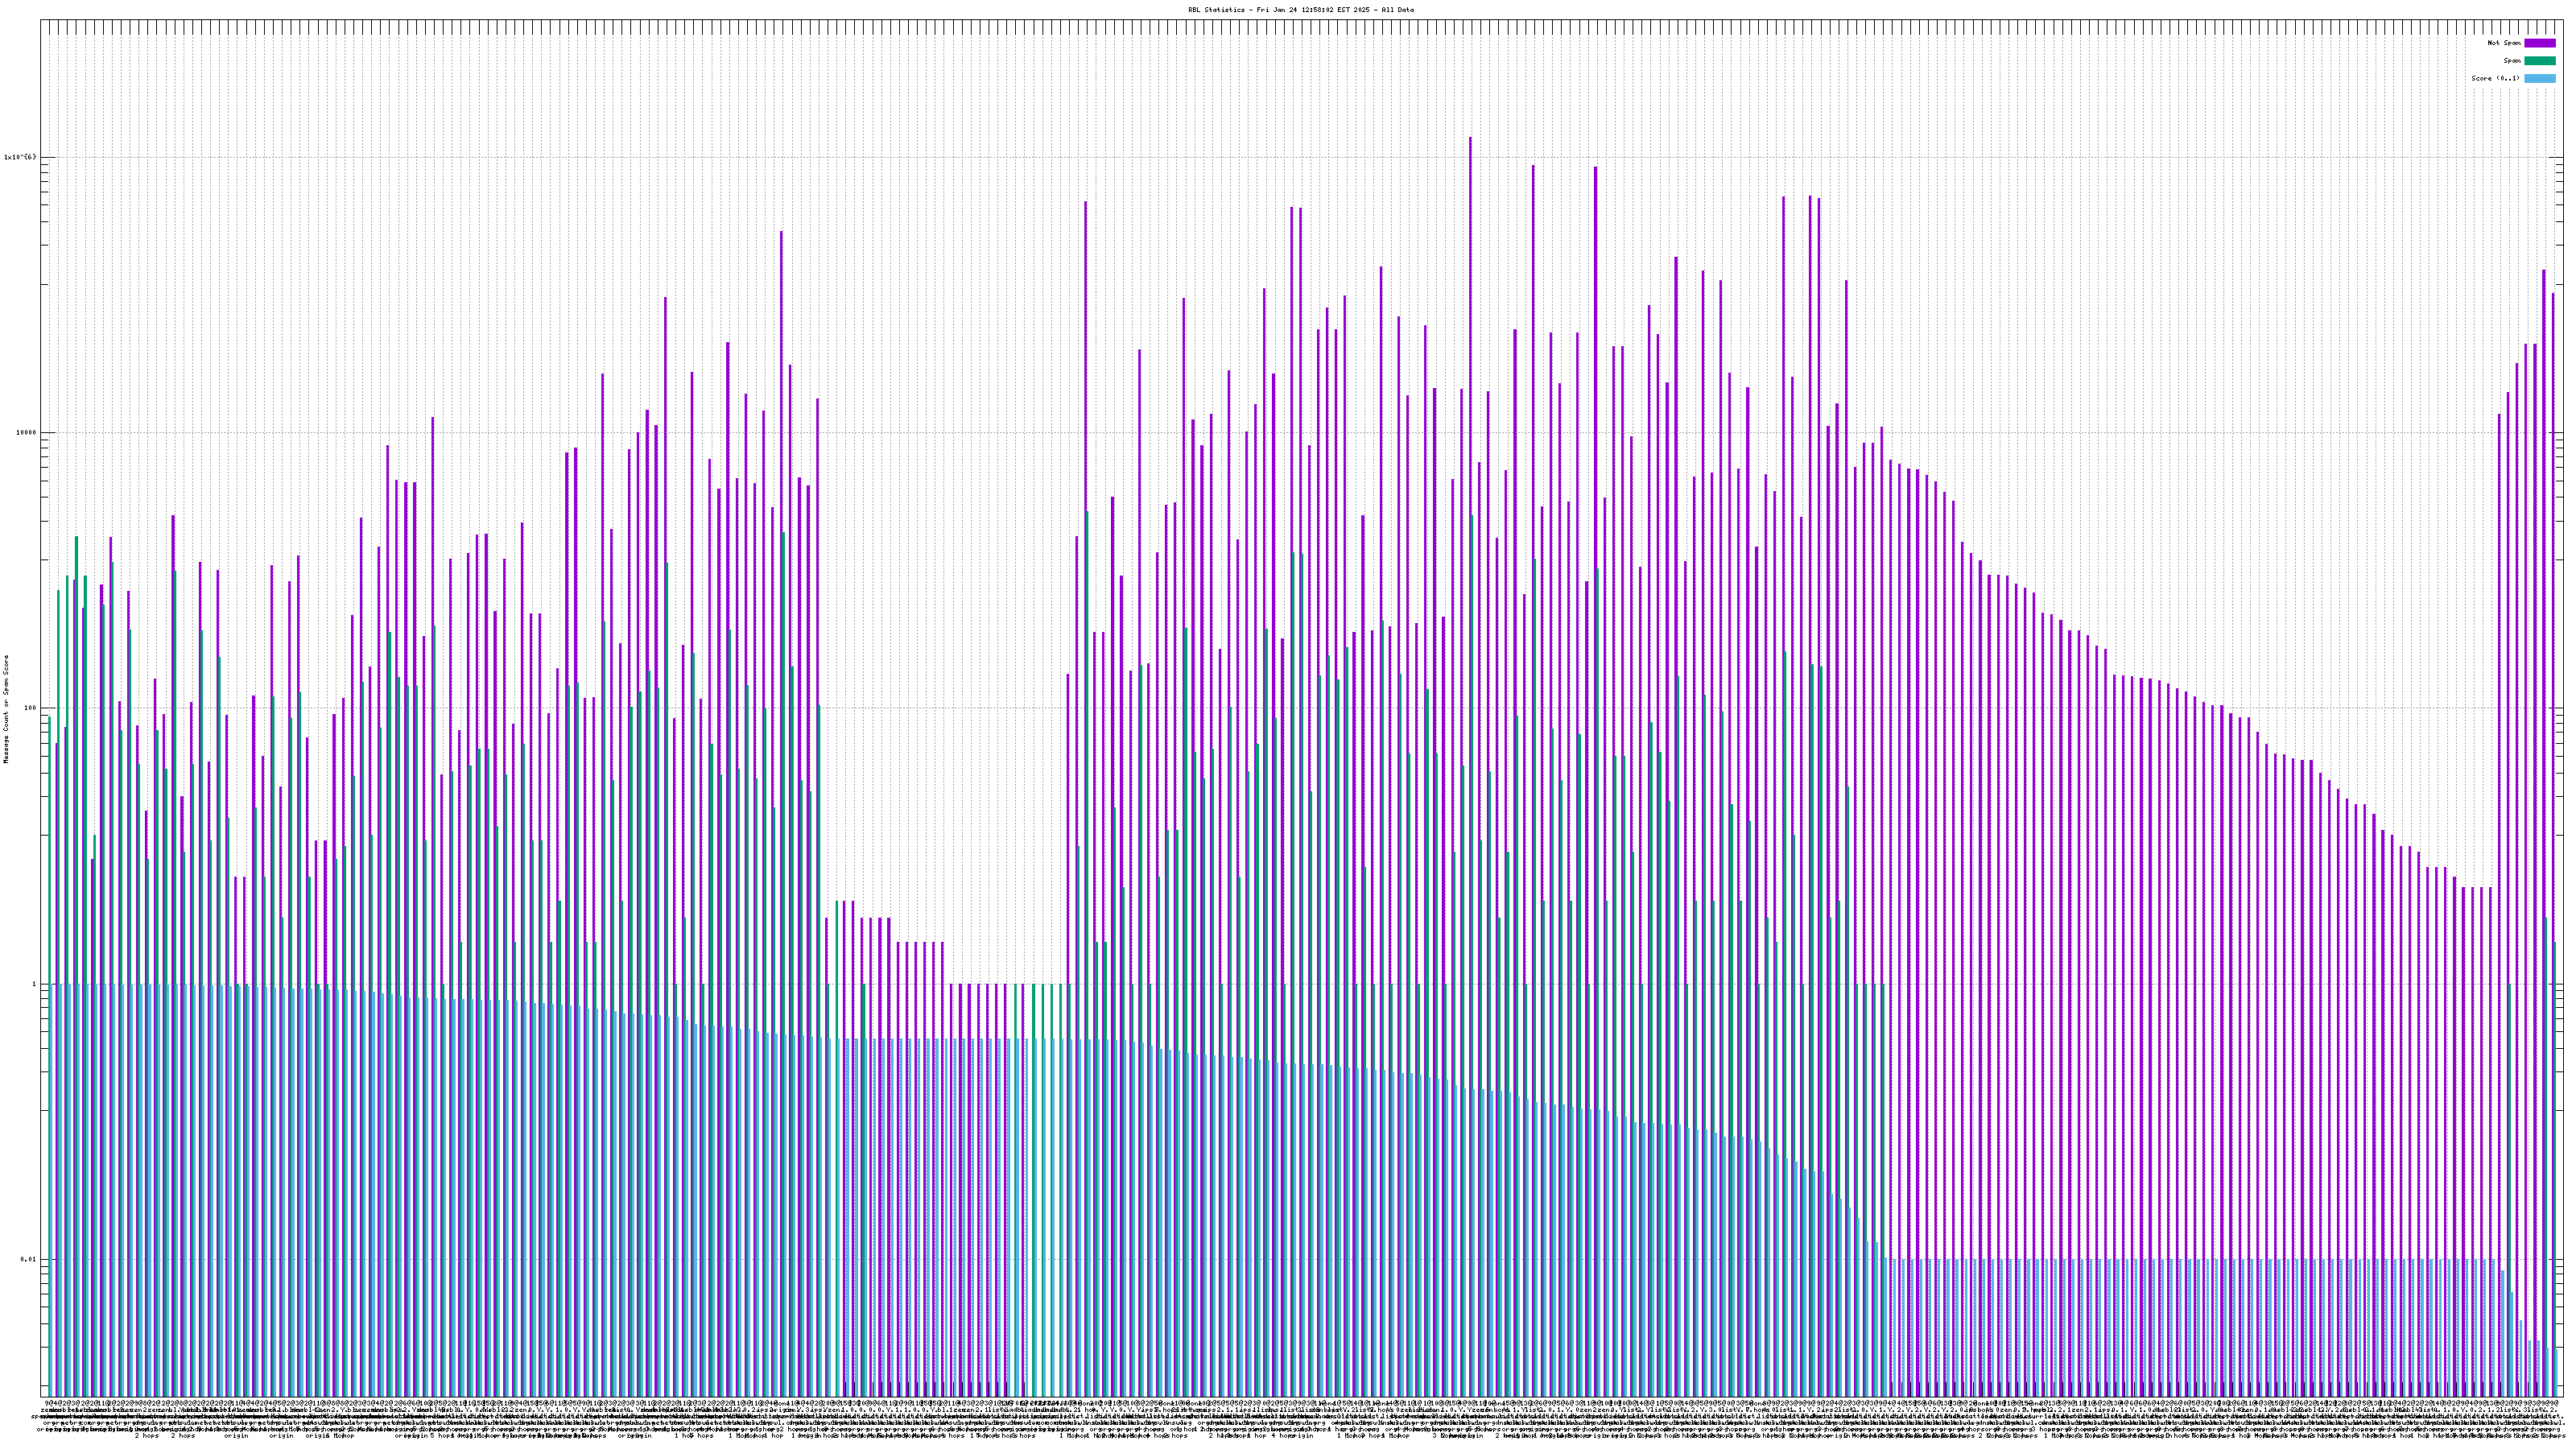Screen dimensions: 2576x1449
Task: Click the blue Score legend swatch
Action: [x=2539, y=78]
